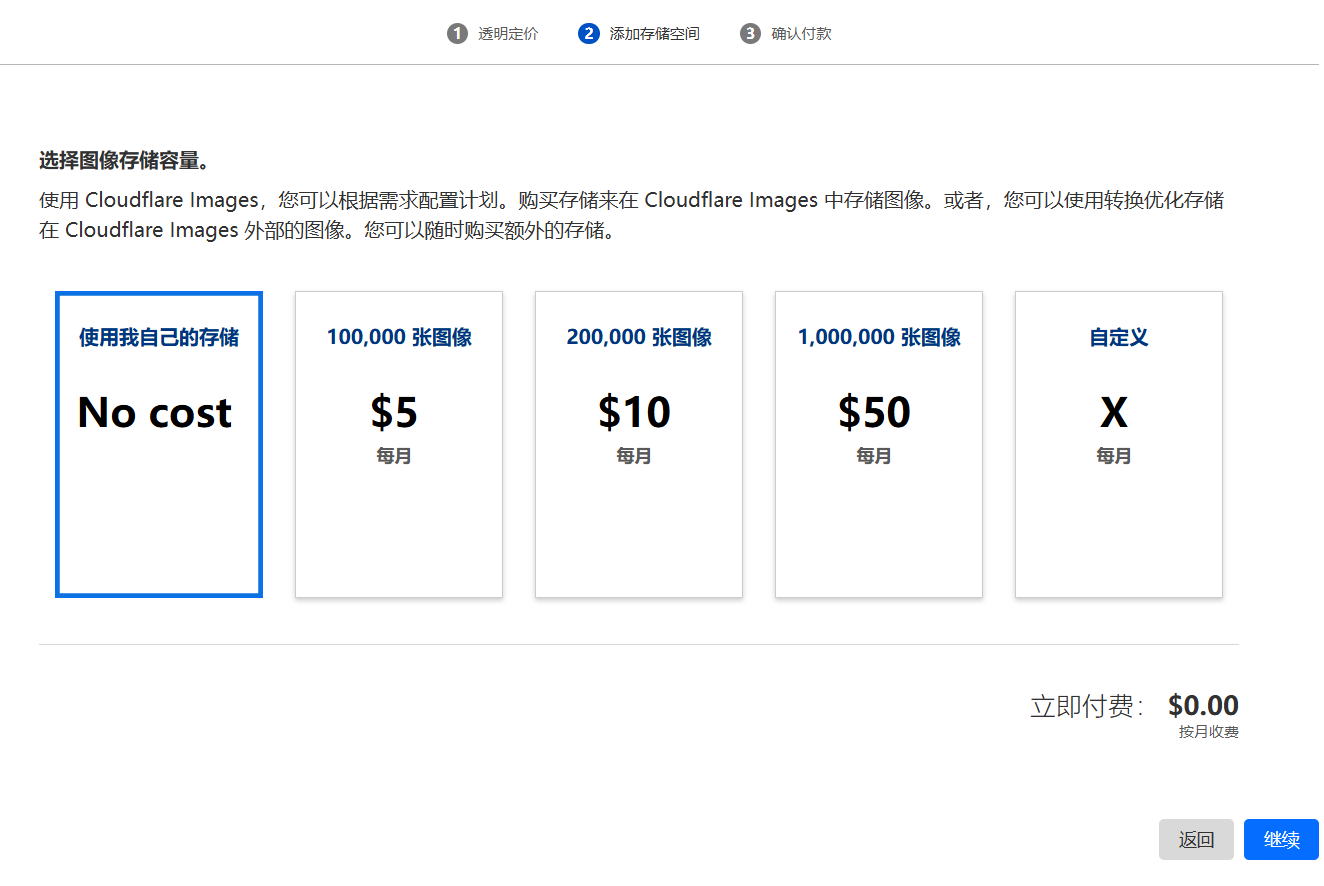
Task: Click the $0.00 total amount
Action: [1203, 705]
